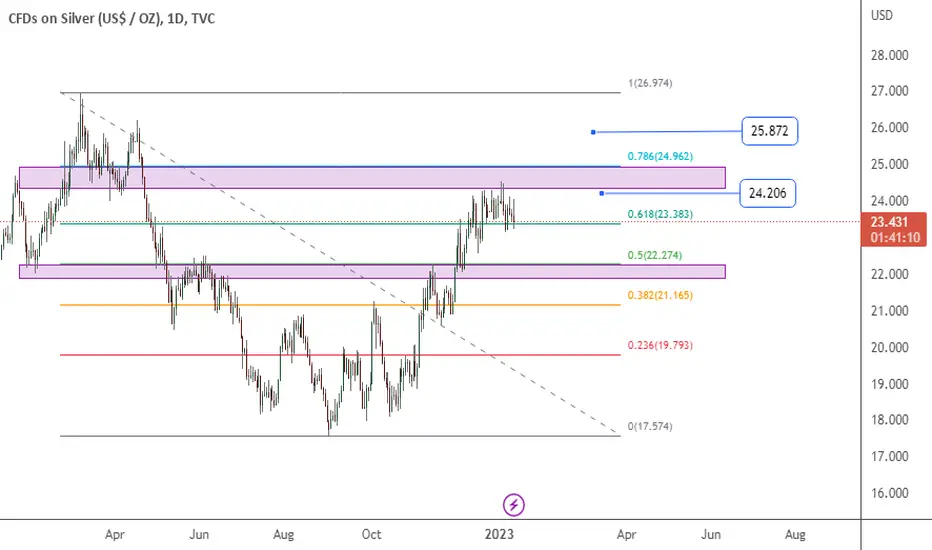Image resolution: width=932 pixels, height=550 pixels.
Task: Click the 28.000 tick on price scale
Action: pyautogui.click(x=890, y=55)
